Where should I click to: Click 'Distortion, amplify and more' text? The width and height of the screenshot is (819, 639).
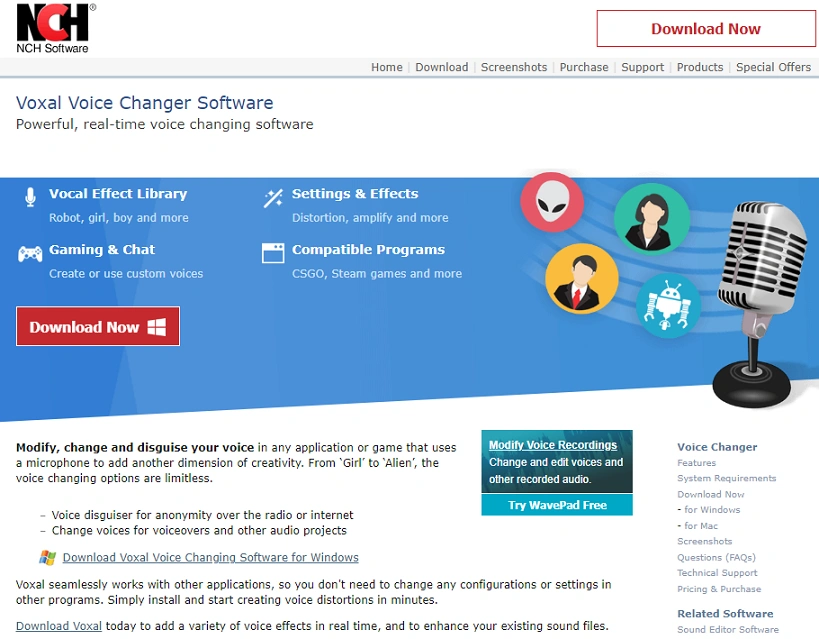(370, 218)
